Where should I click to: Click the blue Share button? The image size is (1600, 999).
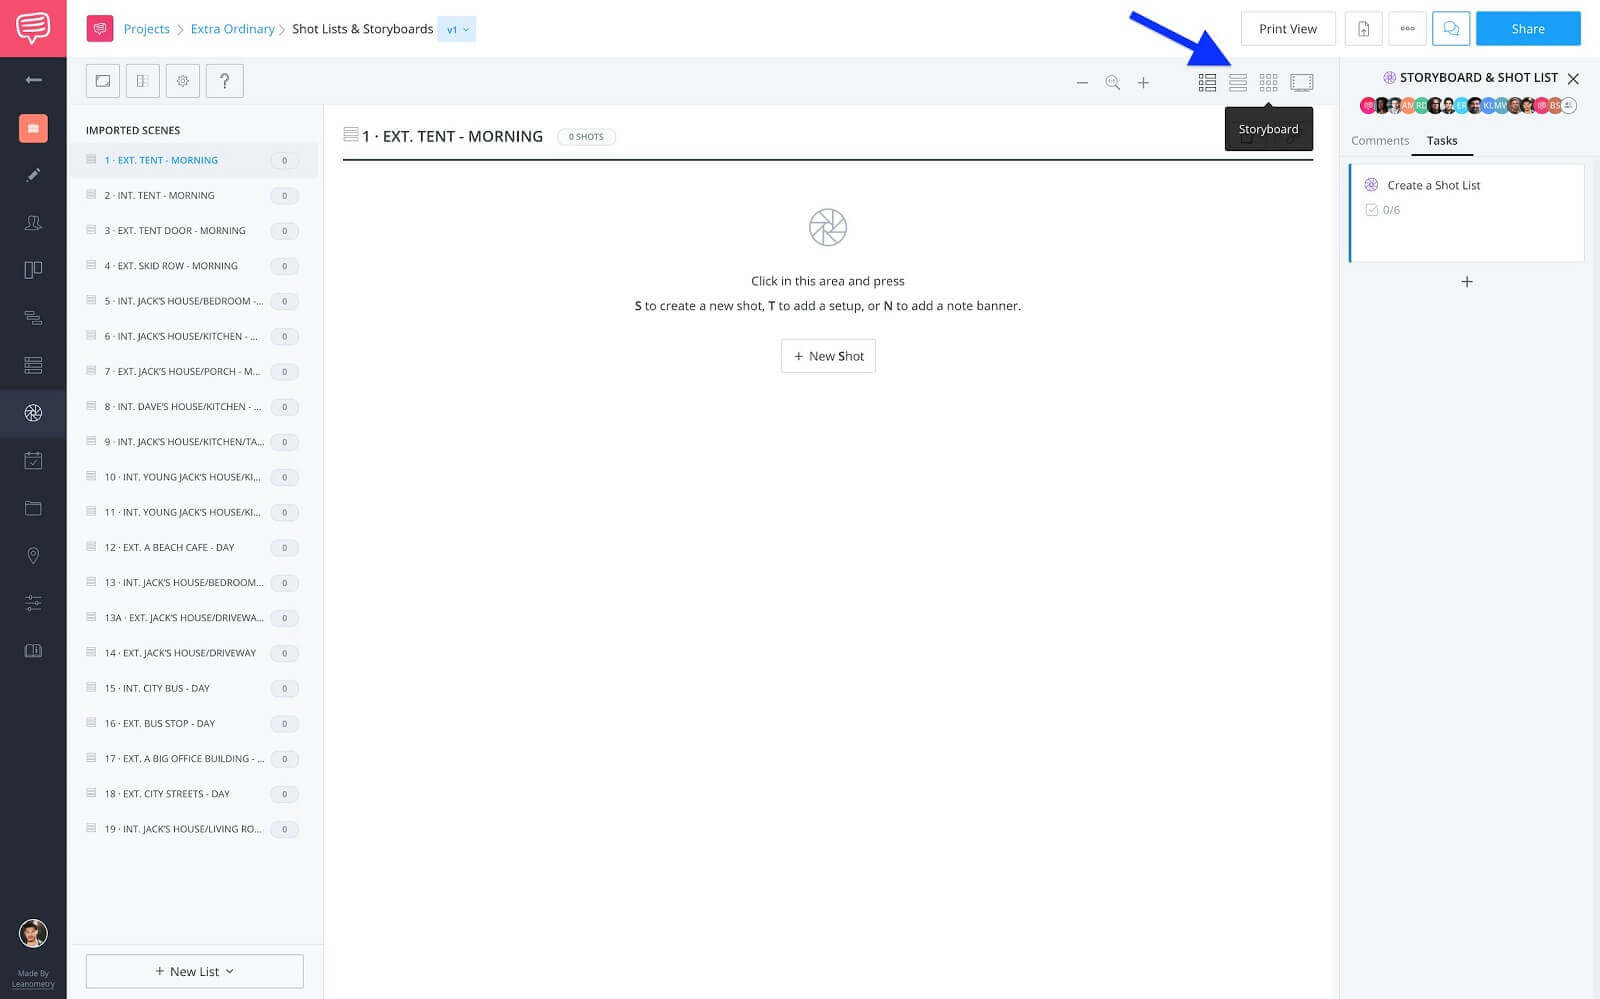pyautogui.click(x=1528, y=29)
